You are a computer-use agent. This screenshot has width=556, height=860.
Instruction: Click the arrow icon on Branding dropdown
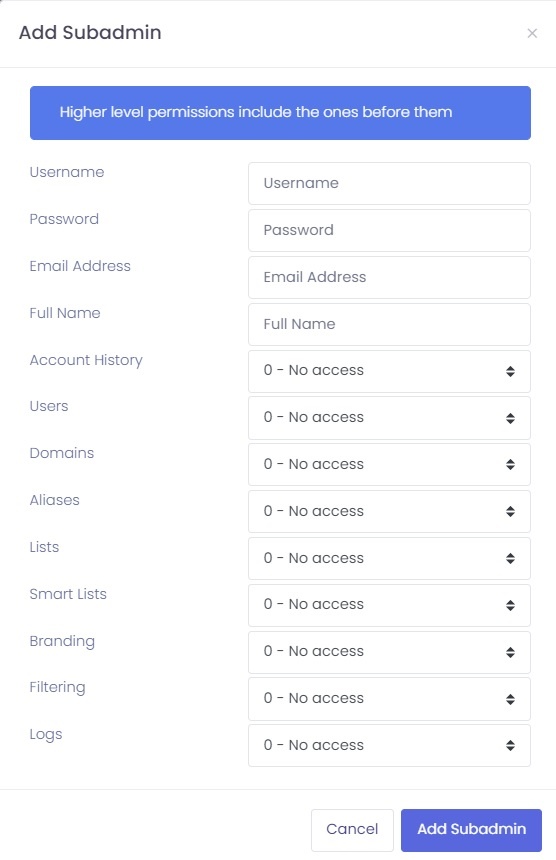(x=510, y=652)
